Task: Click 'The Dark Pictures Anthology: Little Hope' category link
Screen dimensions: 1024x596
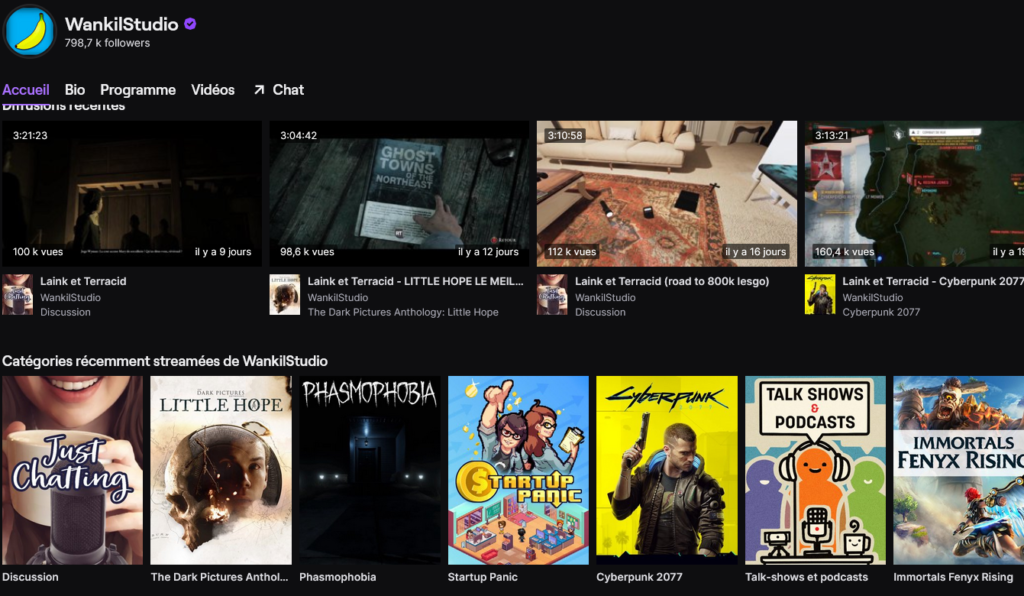Action: pos(403,313)
